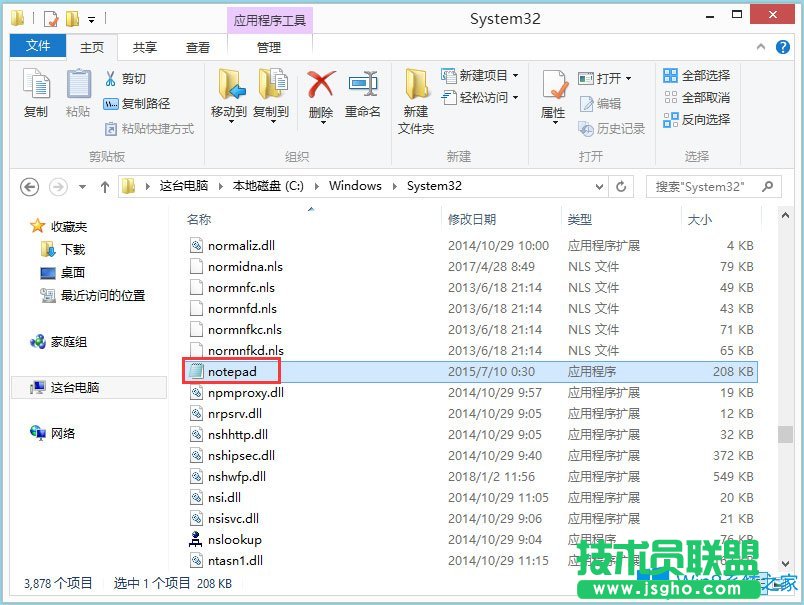Switch to the 查看 (View) ribbon tab
This screenshot has width=804, height=605.
pyautogui.click(x=197, y=46)
